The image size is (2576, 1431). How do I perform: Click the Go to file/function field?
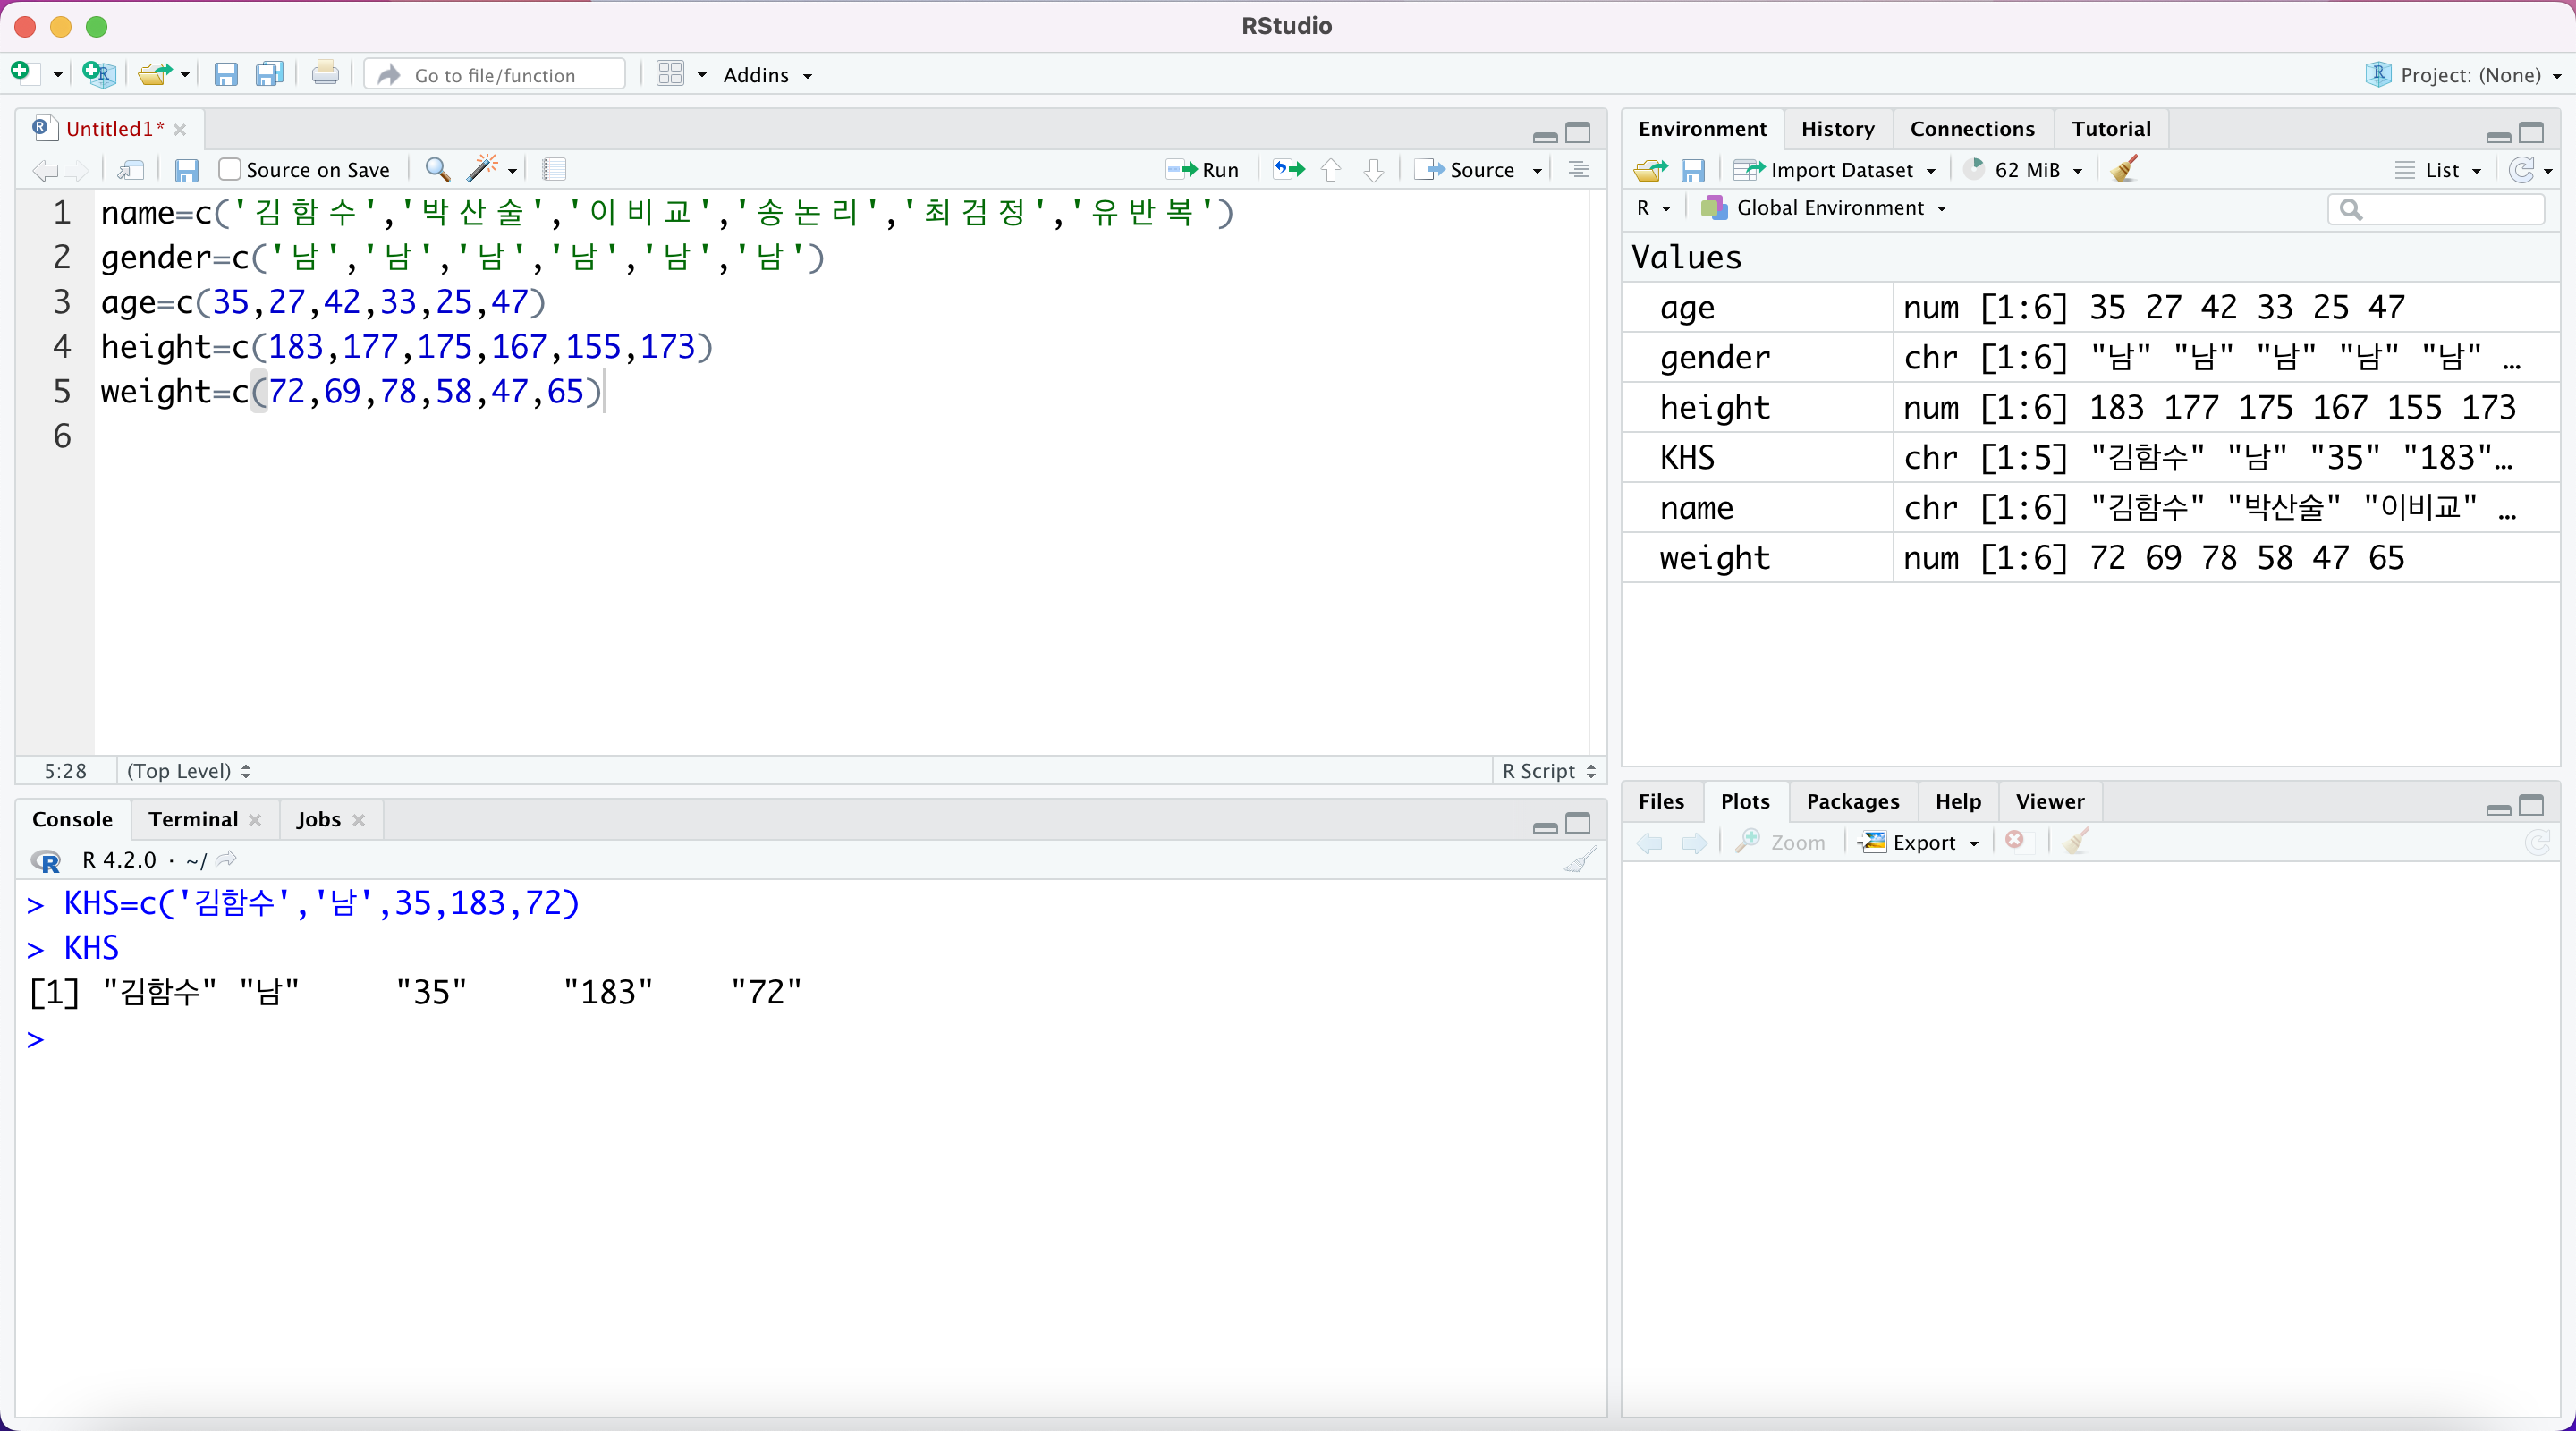(495, 75)
